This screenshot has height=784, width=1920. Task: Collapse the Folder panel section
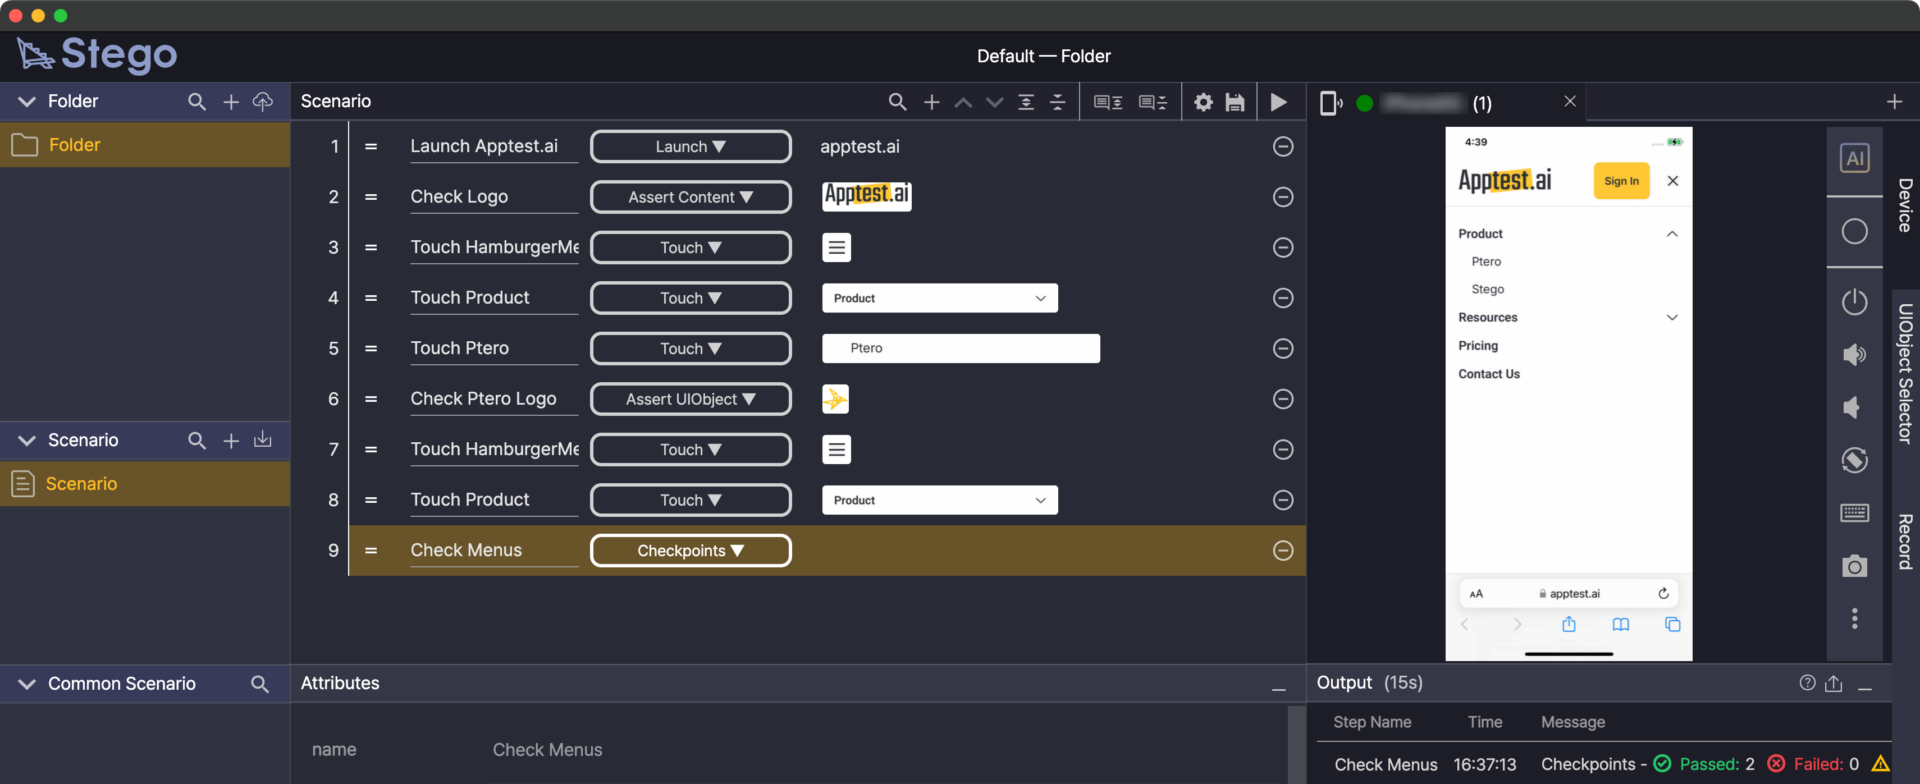[27, 102]
